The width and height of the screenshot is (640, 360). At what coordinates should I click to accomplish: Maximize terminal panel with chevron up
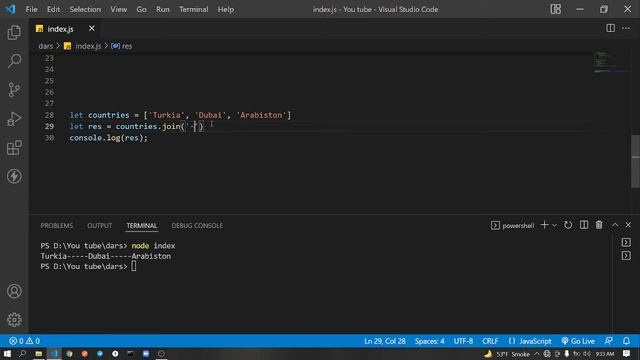(x=615, y=225)
